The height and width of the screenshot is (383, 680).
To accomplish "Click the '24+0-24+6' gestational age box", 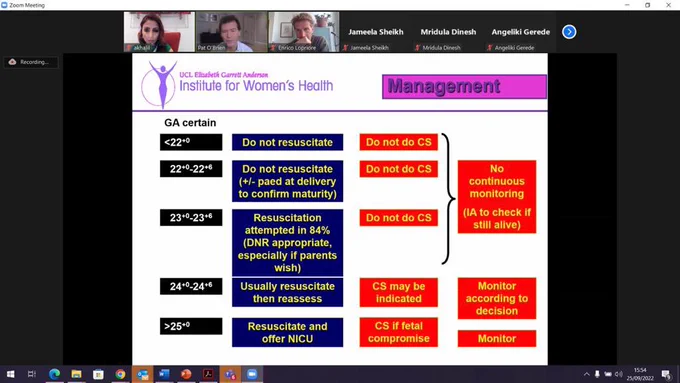I will click(x=191, y=286).
